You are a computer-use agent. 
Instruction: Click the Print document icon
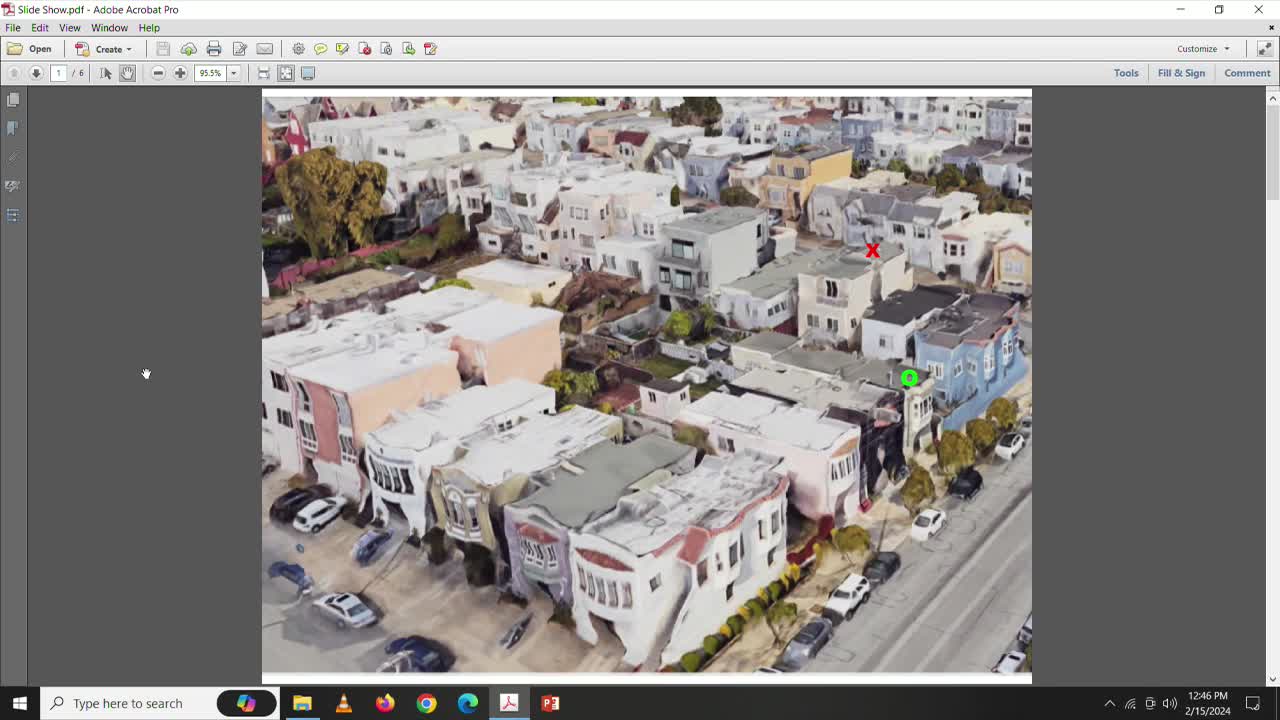click(x=214, y=48)
